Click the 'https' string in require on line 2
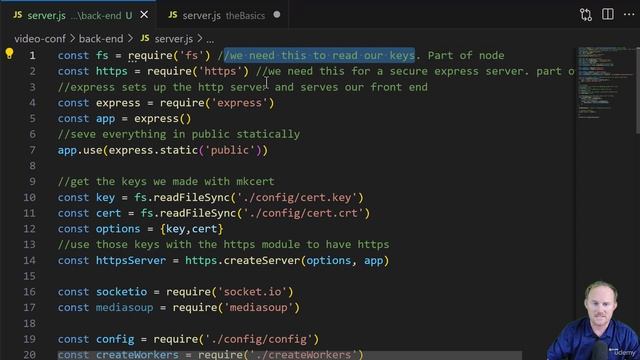 (220, 71)
